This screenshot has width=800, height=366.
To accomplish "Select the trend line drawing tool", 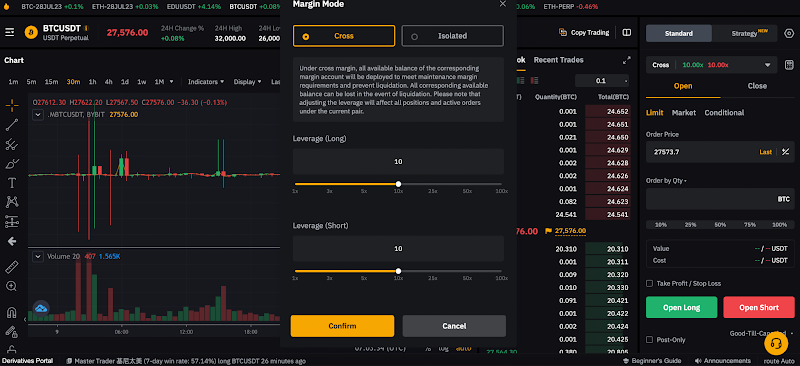I will coord(12,125).
